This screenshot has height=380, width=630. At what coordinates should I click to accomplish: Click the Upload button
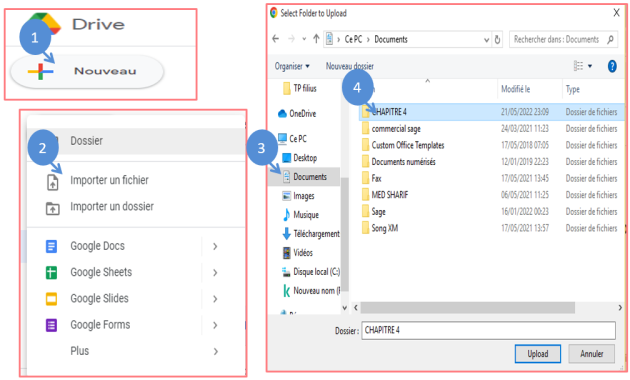[538, 354]
